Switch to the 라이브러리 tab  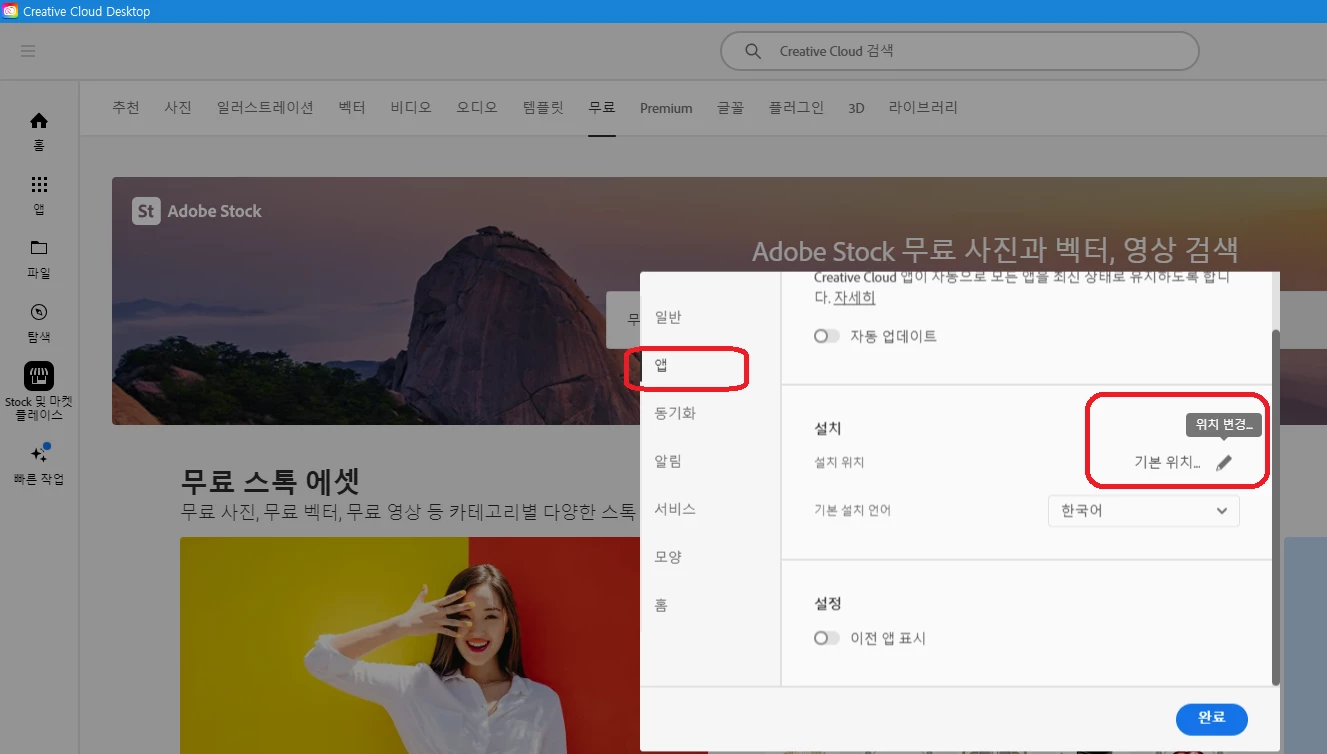tap(923, 107)
